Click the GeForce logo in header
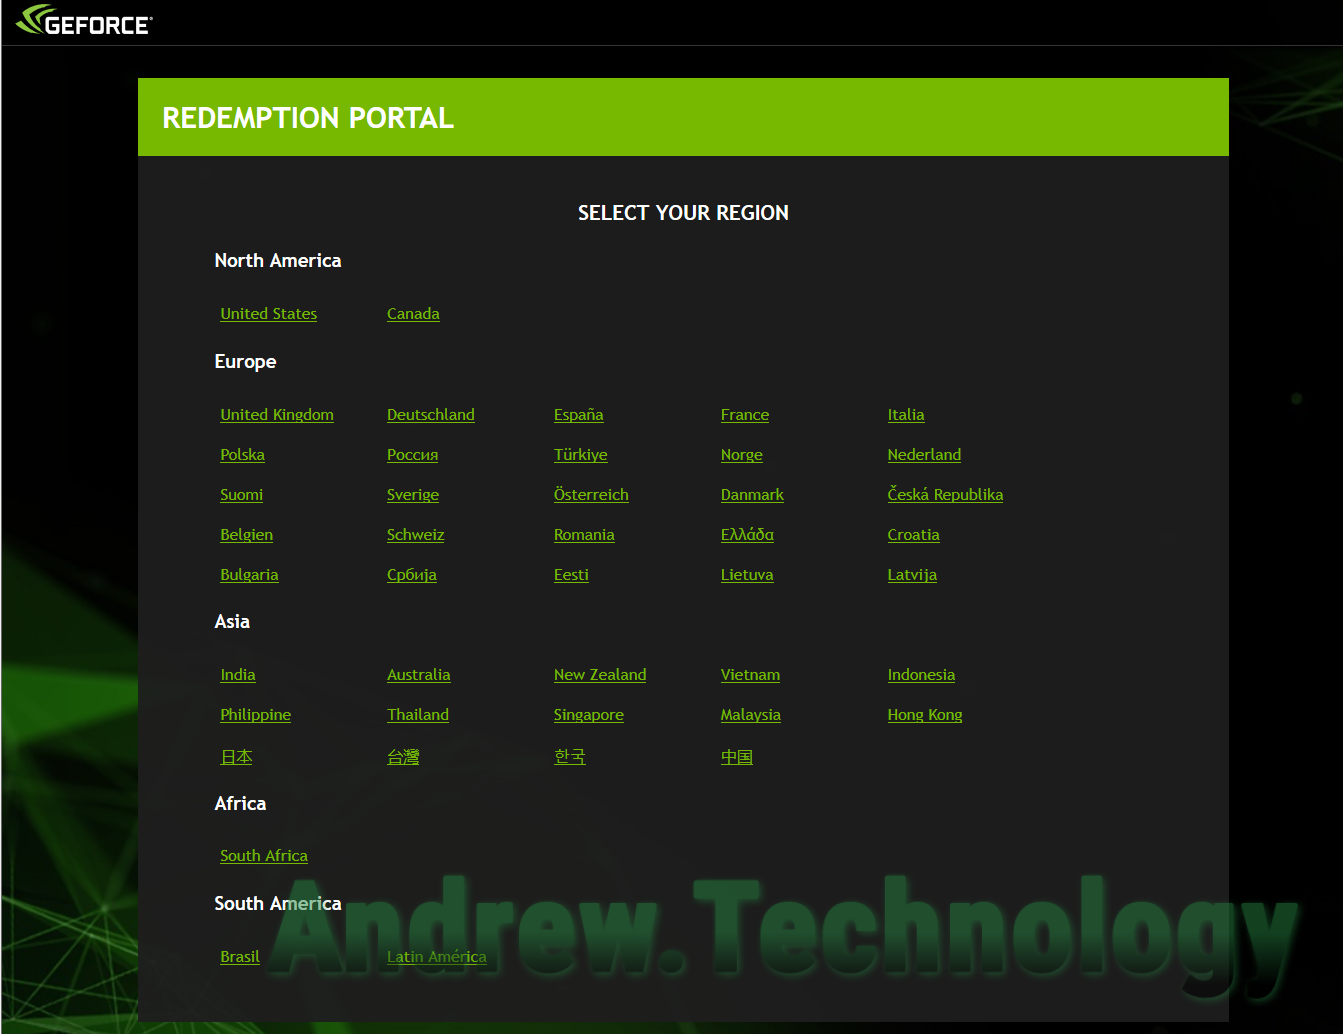The width and height of the screenshot is (1343, 1034). tap(84, 21)
